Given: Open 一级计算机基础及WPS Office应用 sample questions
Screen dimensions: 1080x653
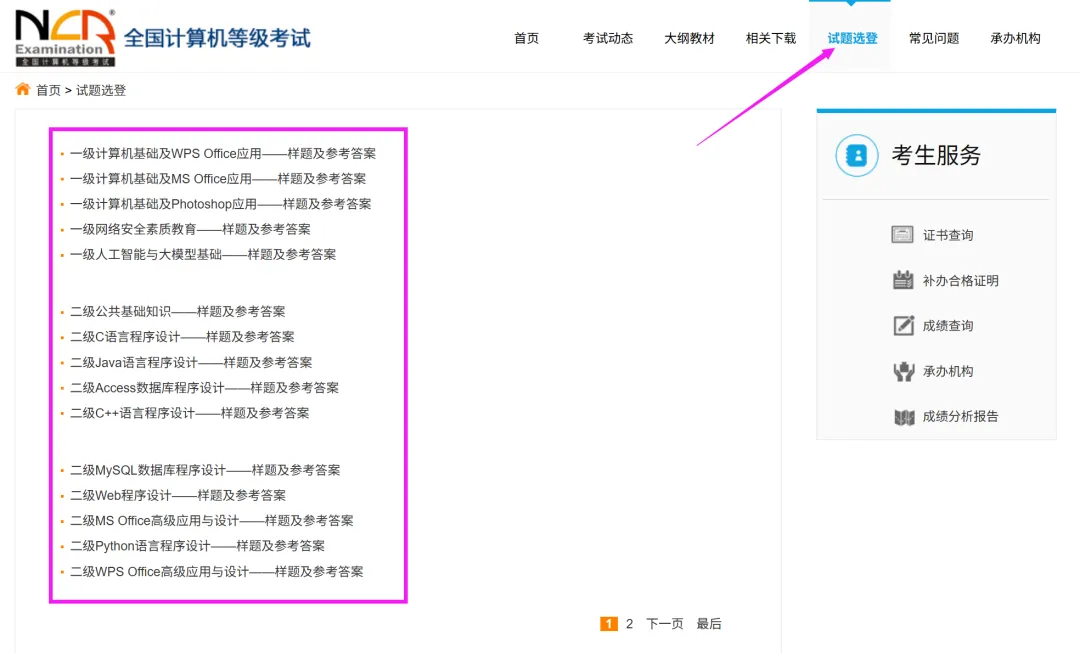Looking at the screenshot, I should [x=223, y=154].
